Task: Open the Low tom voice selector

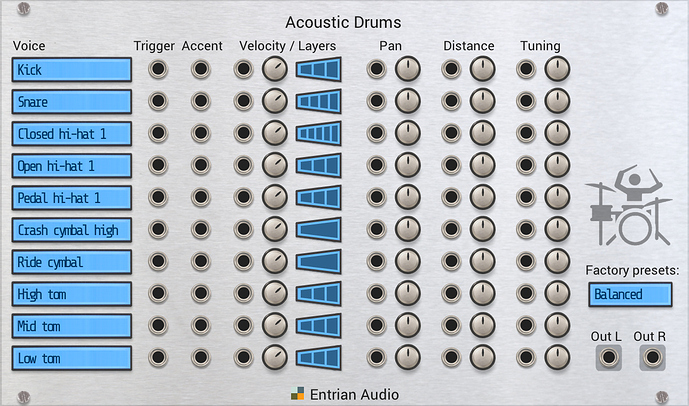Action: coord(72,358)
